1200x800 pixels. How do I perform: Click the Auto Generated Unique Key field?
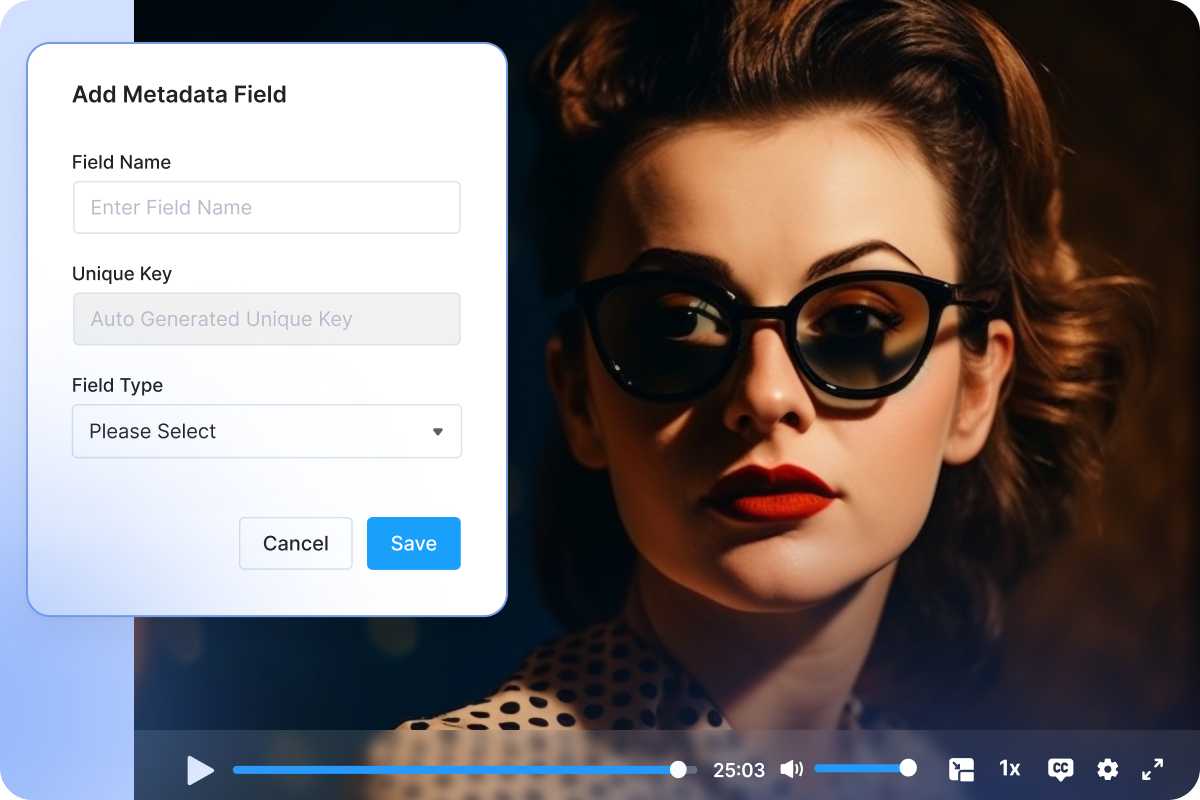(x=266, y=319)
